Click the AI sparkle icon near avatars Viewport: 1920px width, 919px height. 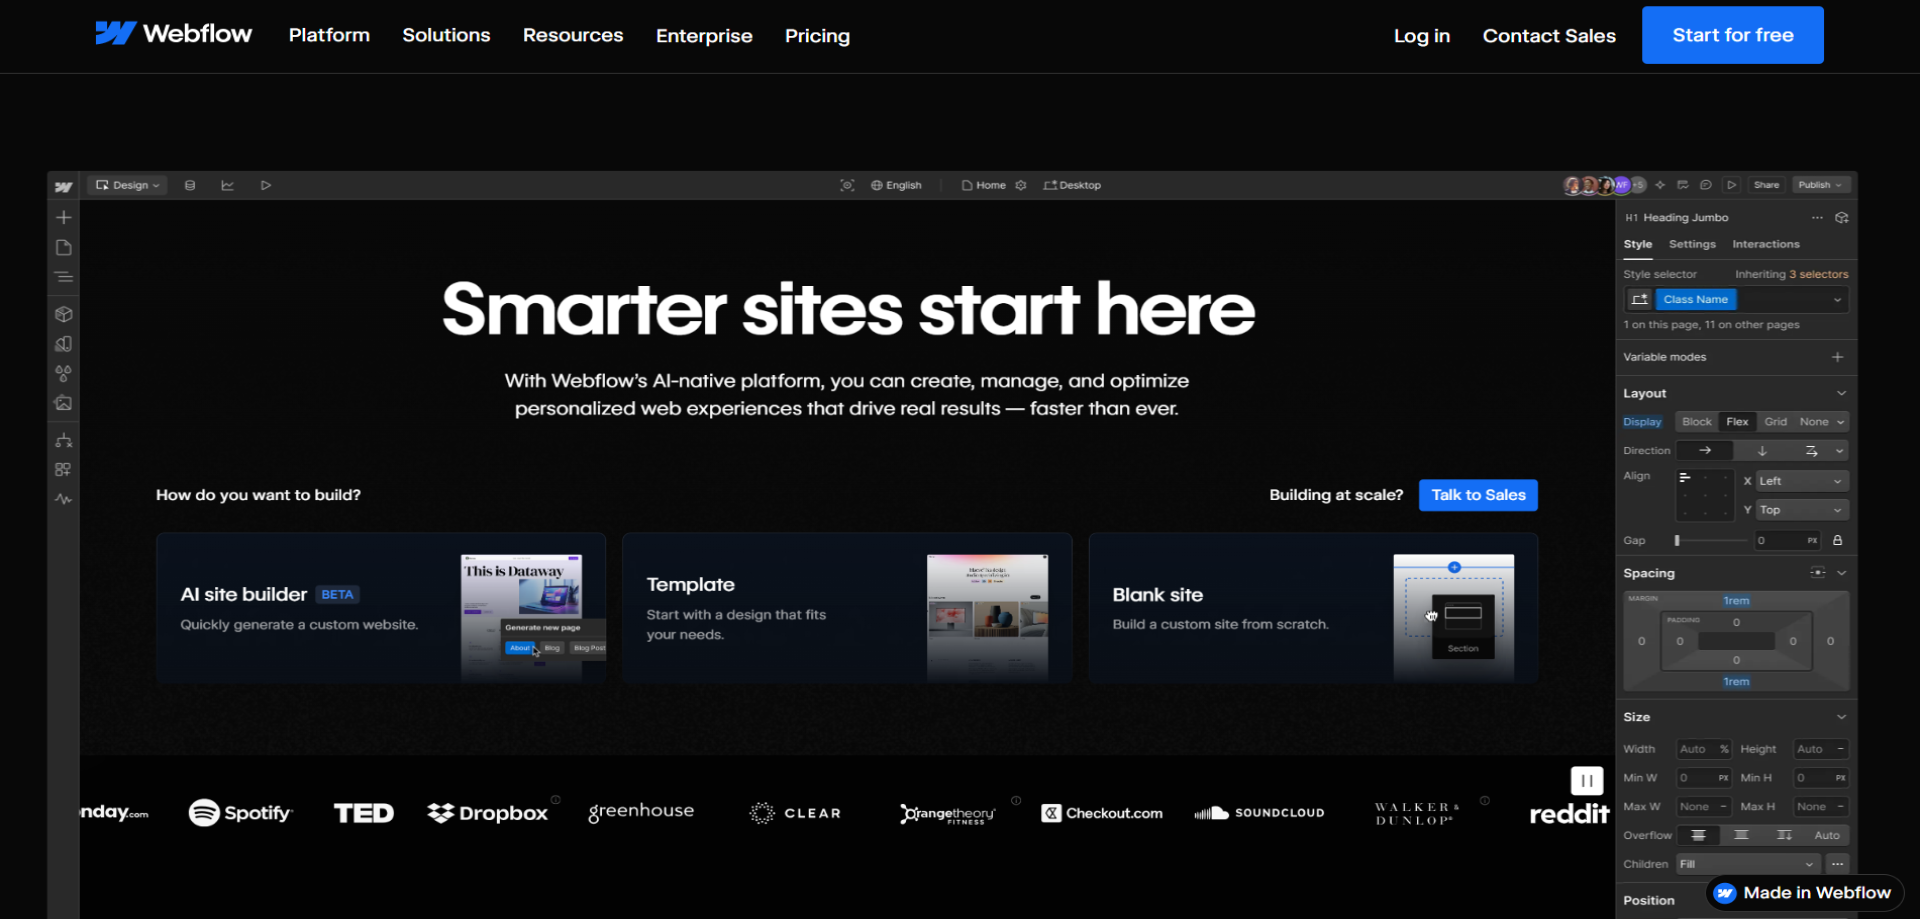click(x=1660, y=185)
